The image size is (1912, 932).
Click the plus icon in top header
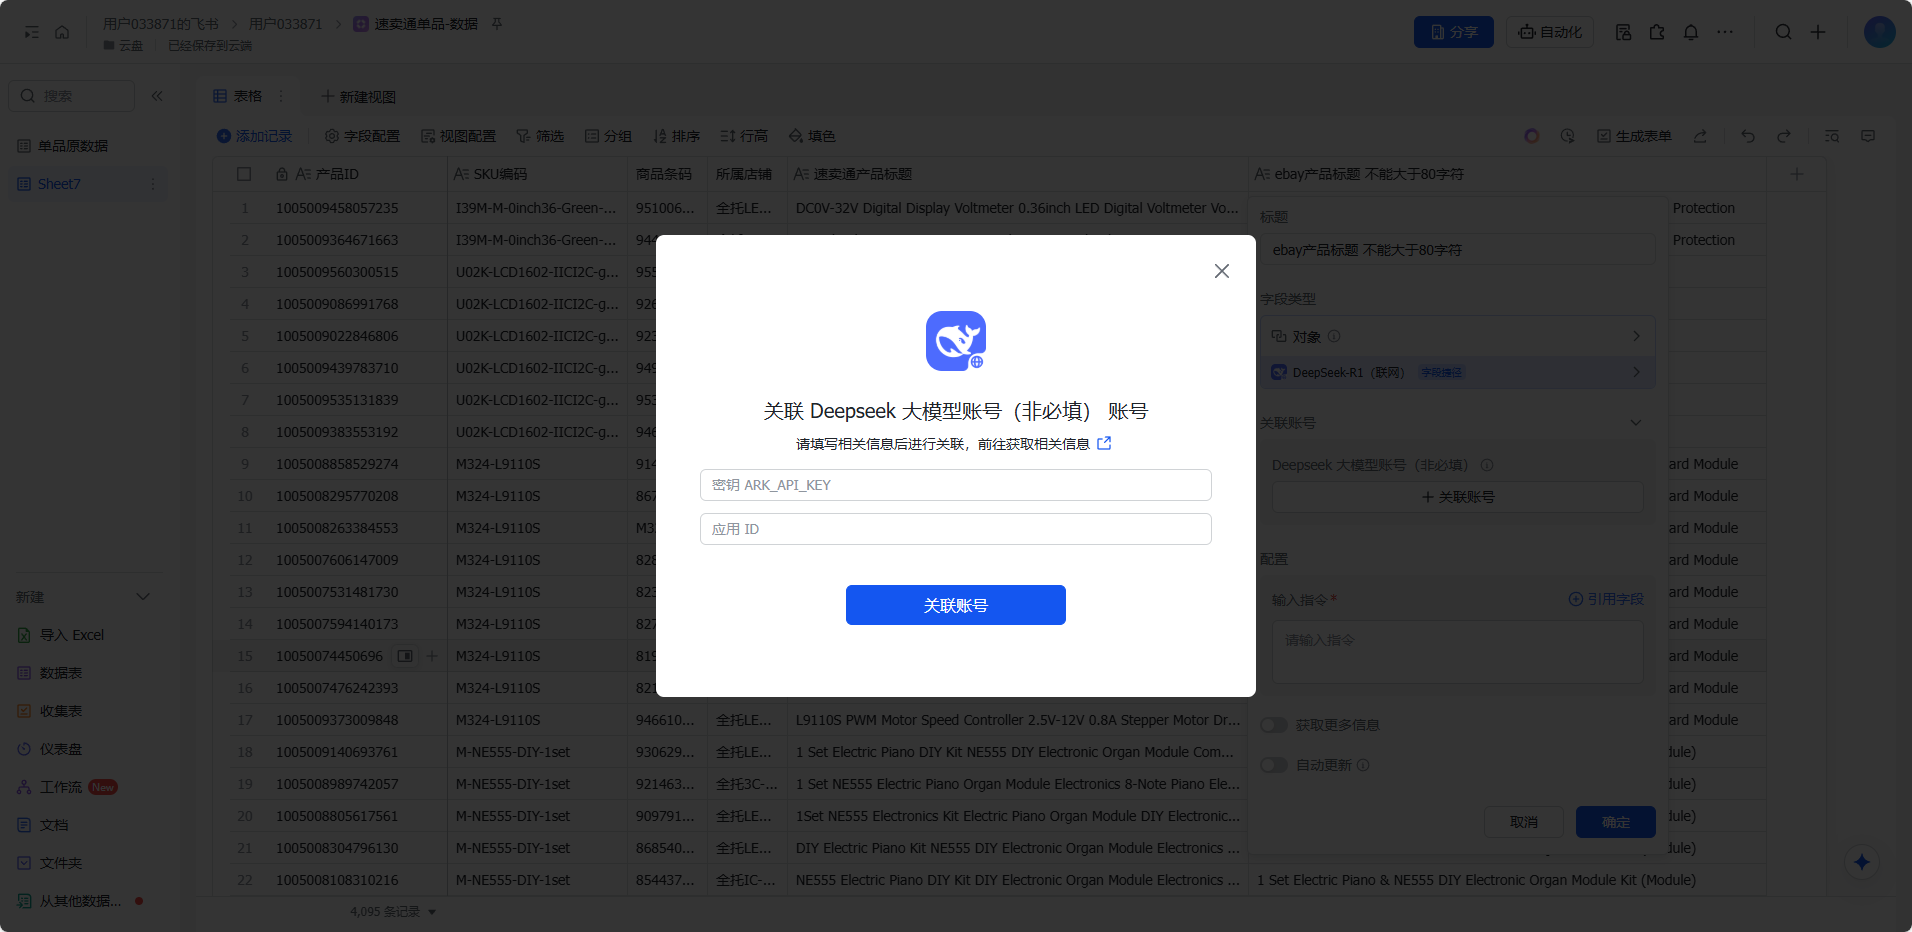coord(1818,32)
